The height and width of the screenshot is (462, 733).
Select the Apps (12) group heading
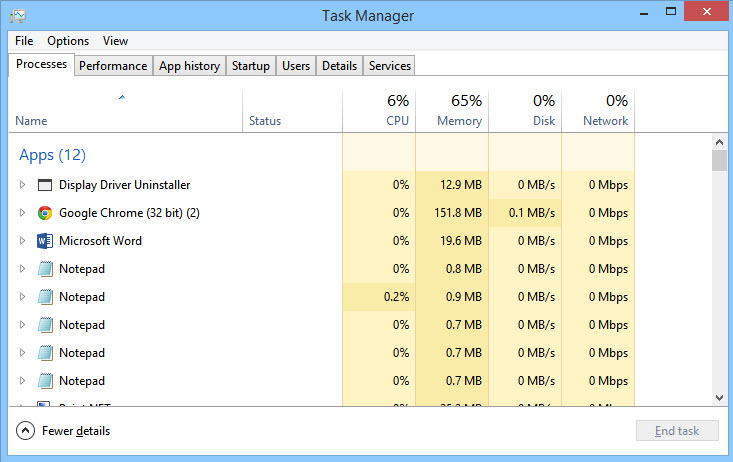point(52,155)
